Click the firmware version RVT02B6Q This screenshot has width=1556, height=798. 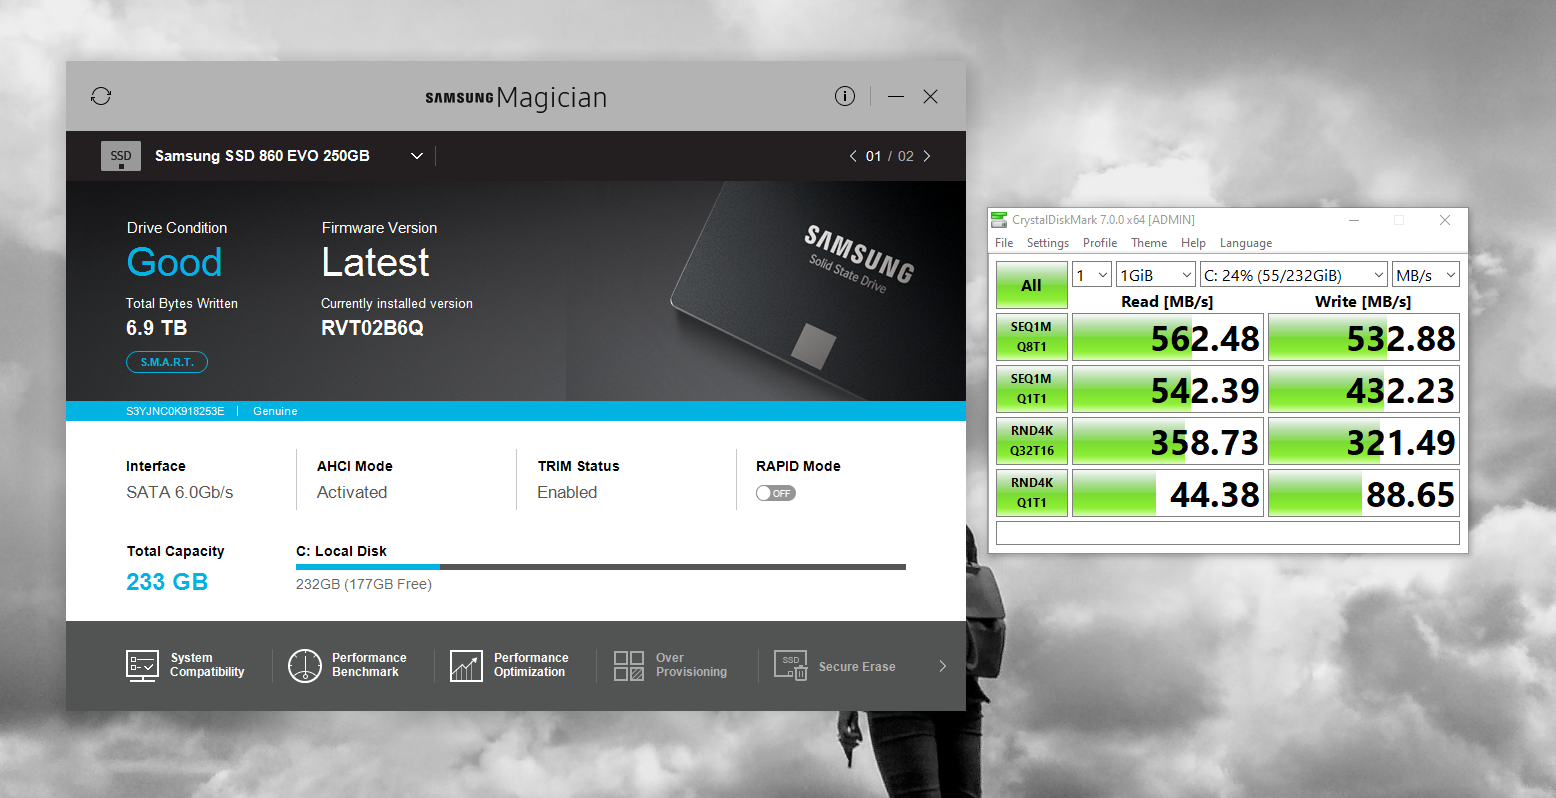372,328
